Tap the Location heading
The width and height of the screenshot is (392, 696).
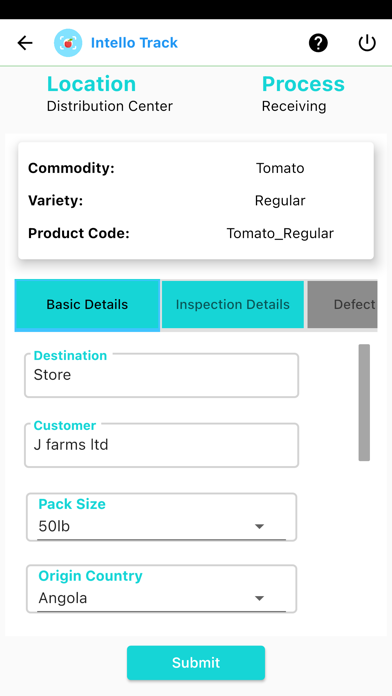click(91, 84)
